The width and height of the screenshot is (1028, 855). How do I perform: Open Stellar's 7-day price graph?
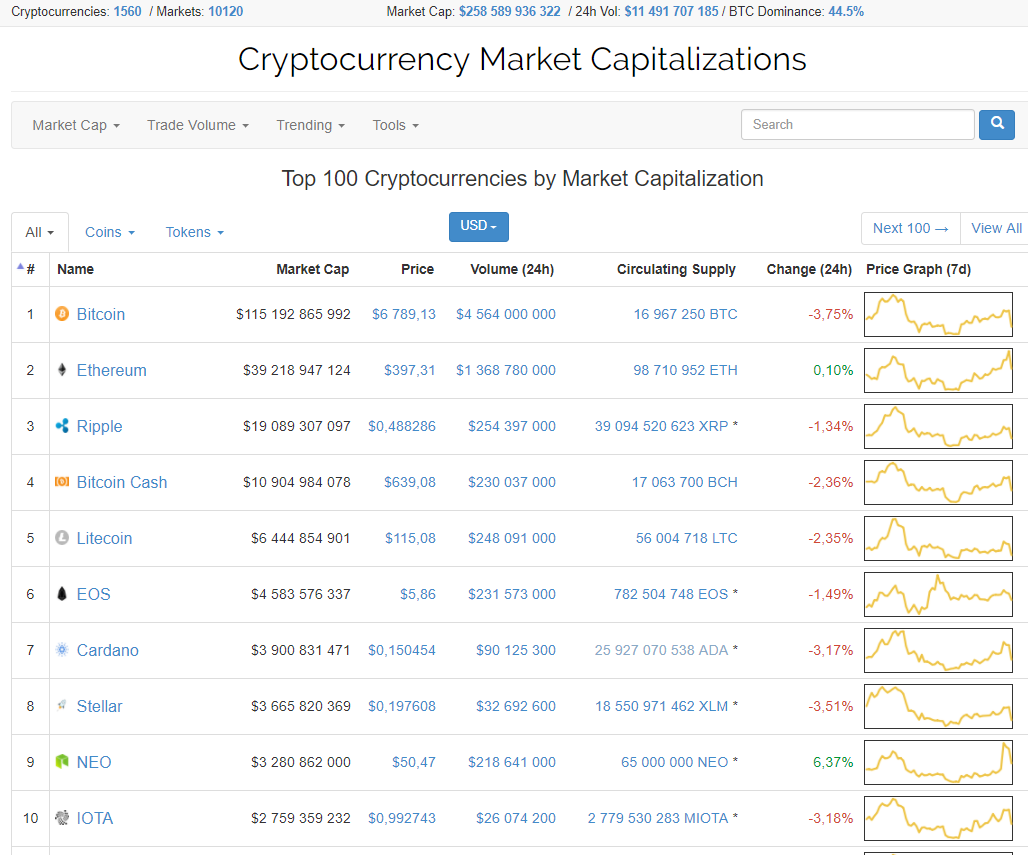pos(938,706)
